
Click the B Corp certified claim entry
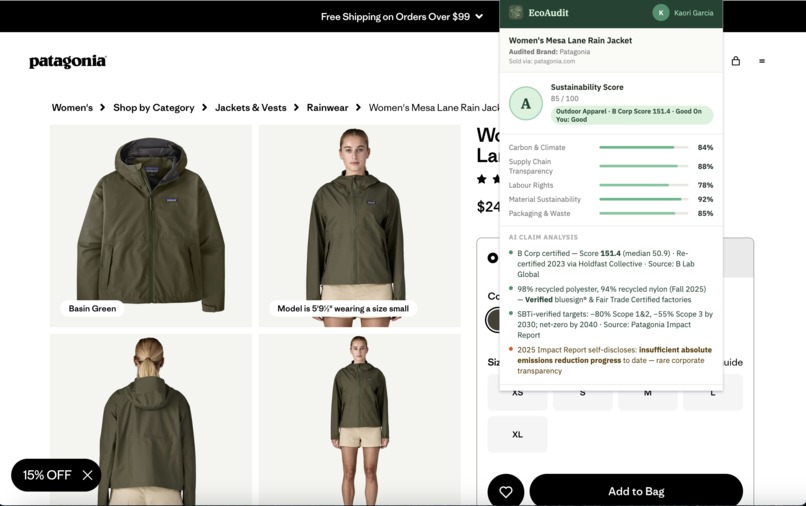click(611, 264)
